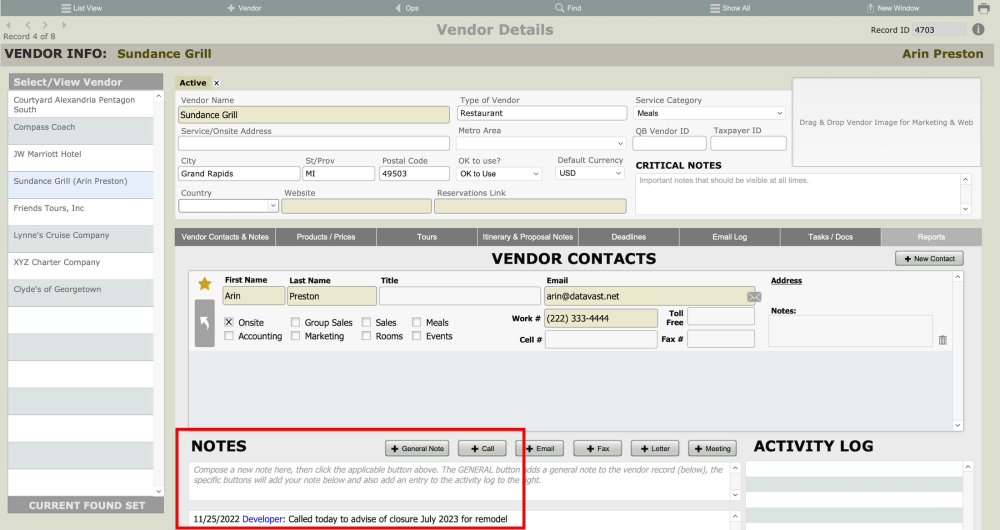
Task: Open the Tasks / Docs tab
Action: 830,237
